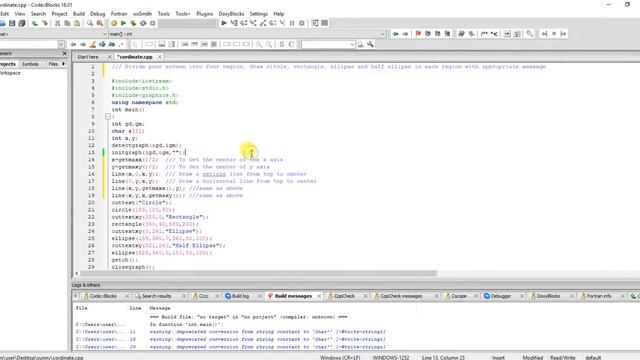Collapse the code fold at line 8
This screenshot has width=640, height=360.
(108, 117)
